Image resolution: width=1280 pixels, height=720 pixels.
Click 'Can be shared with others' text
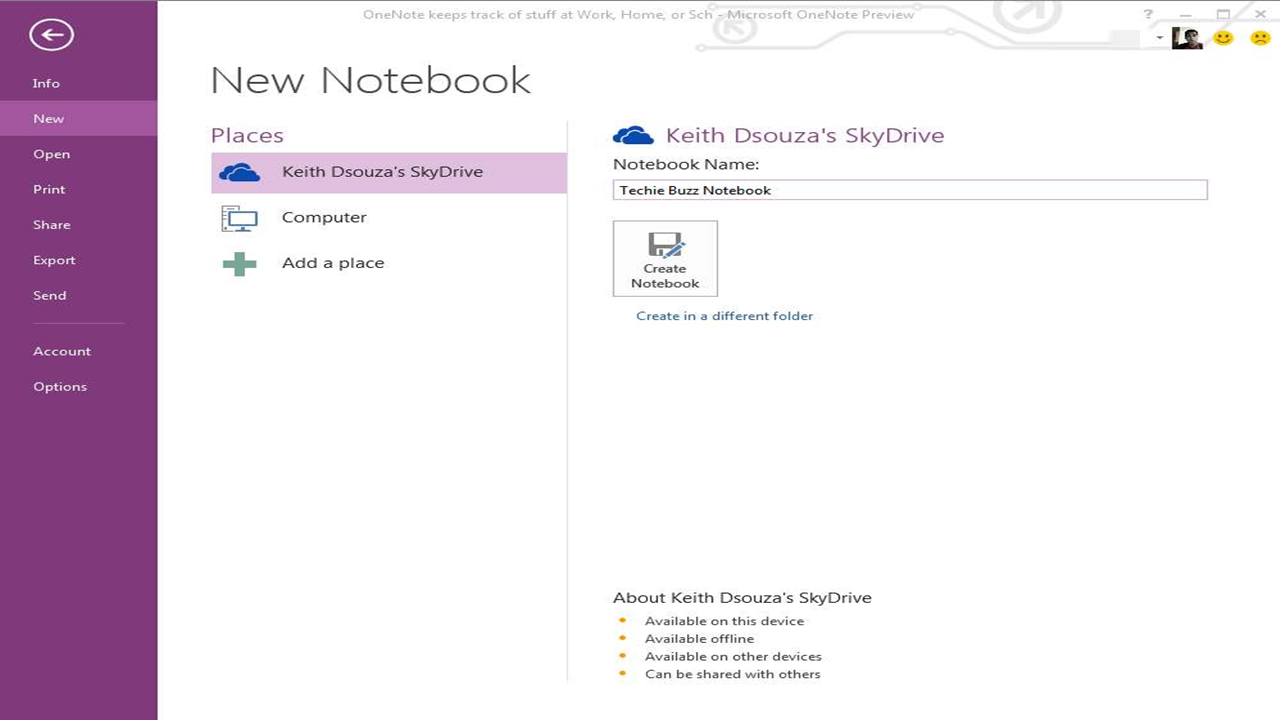732,675
